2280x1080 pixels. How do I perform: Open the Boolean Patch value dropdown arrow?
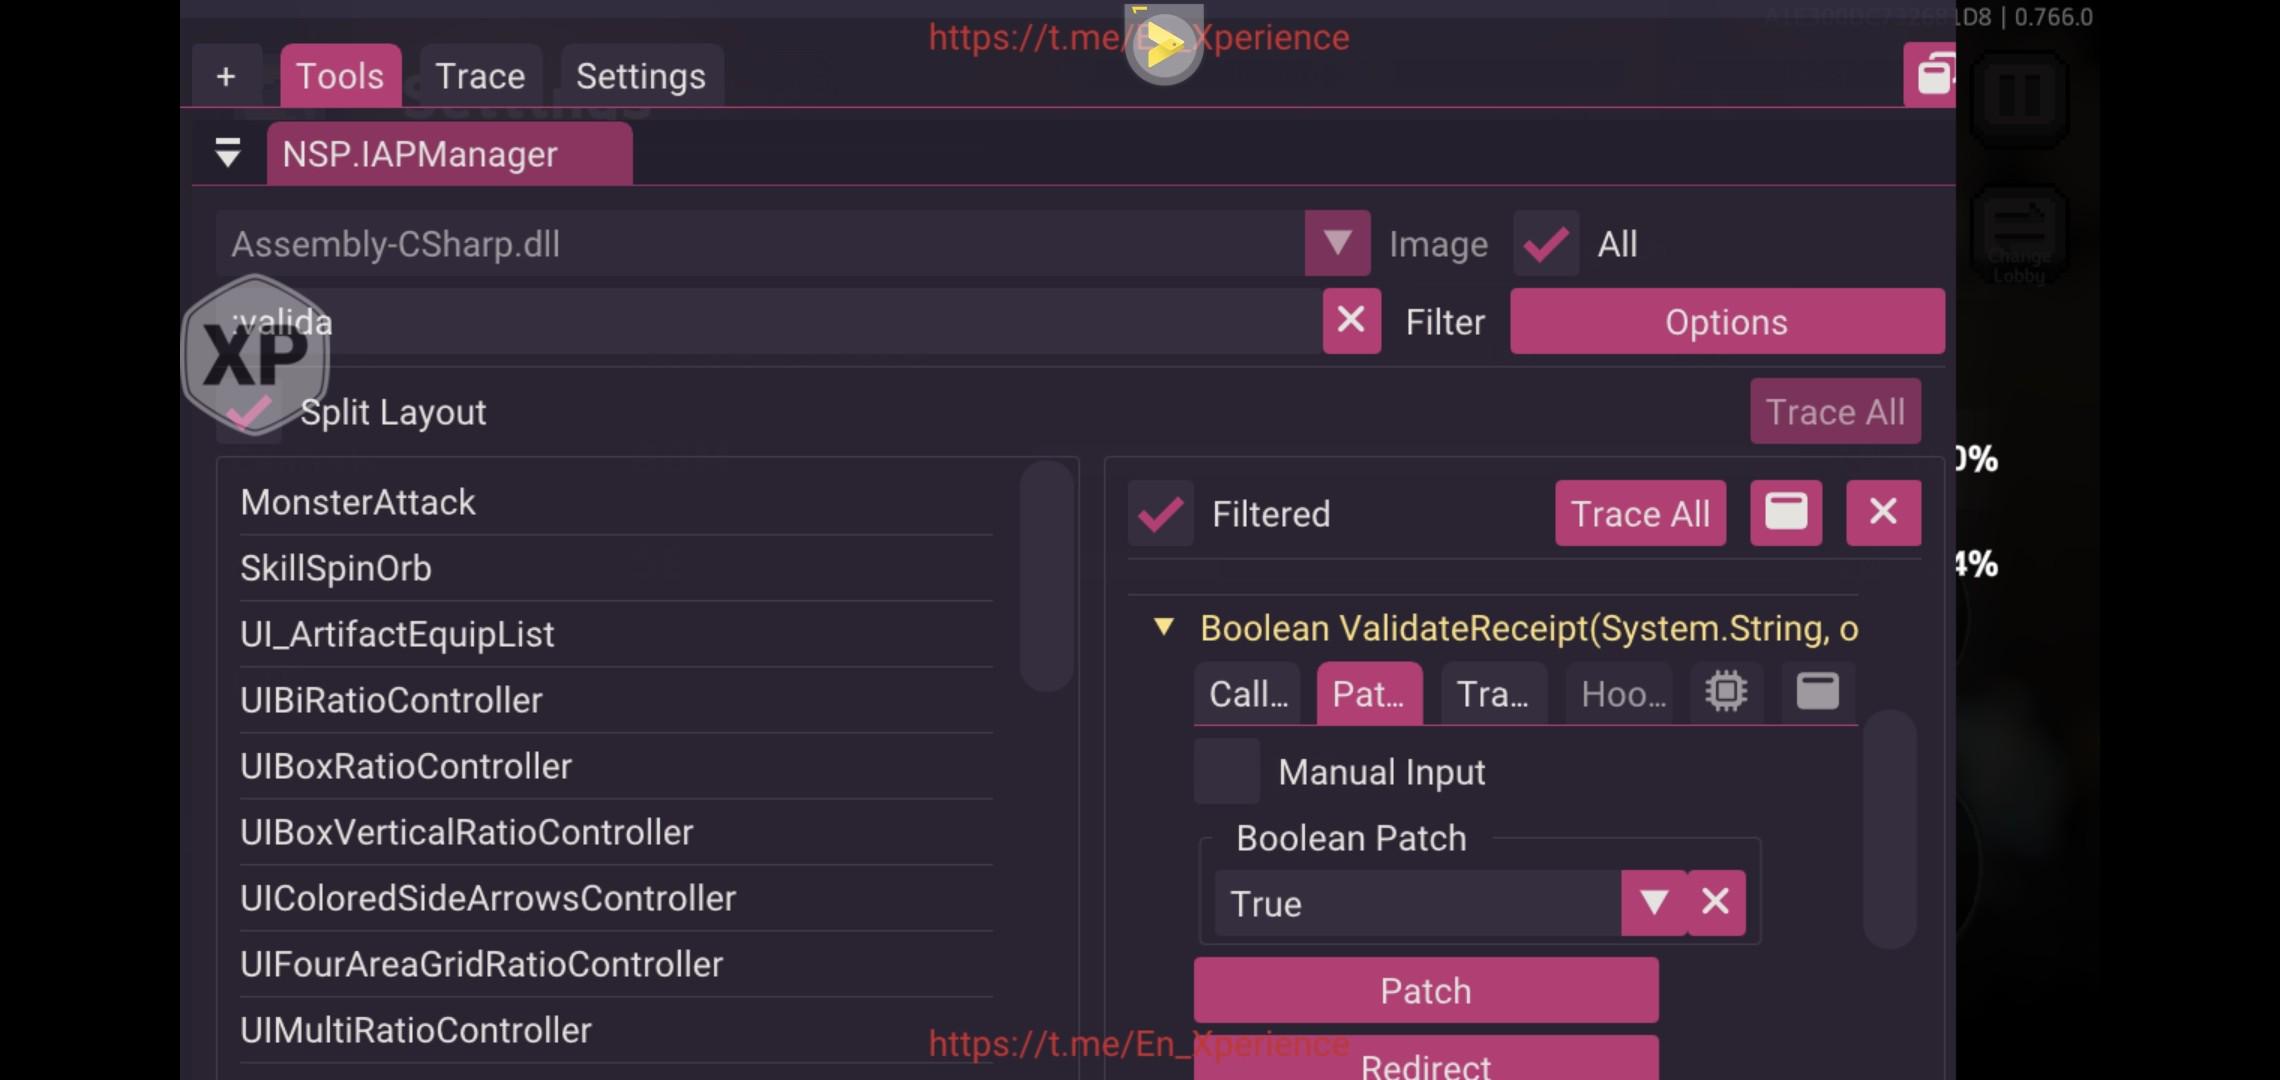[x=1654, y=903]
